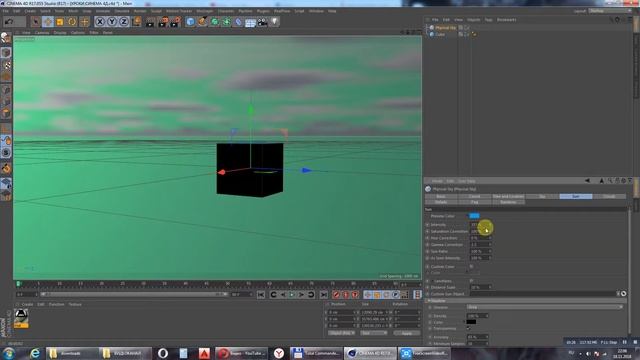Open the Size mode dropdown
This screenshot has width=640, height=360.
pos(373,333)
